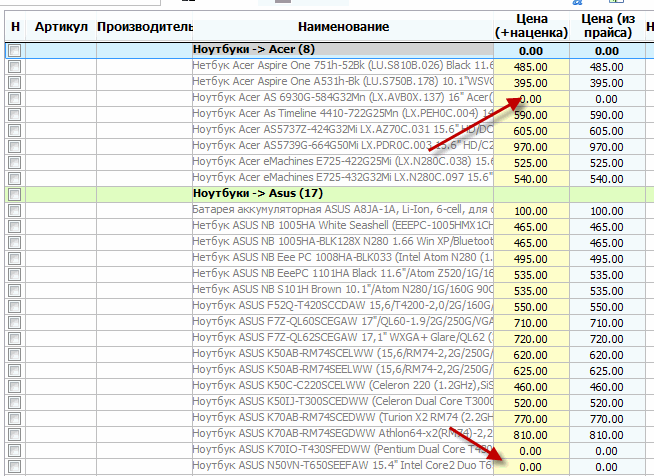Viewport: 654px width, 476px height.
Task: Click 395.00 in the Цена (из прайса) column
Action: pyautogui.click(x=606, y=83)
